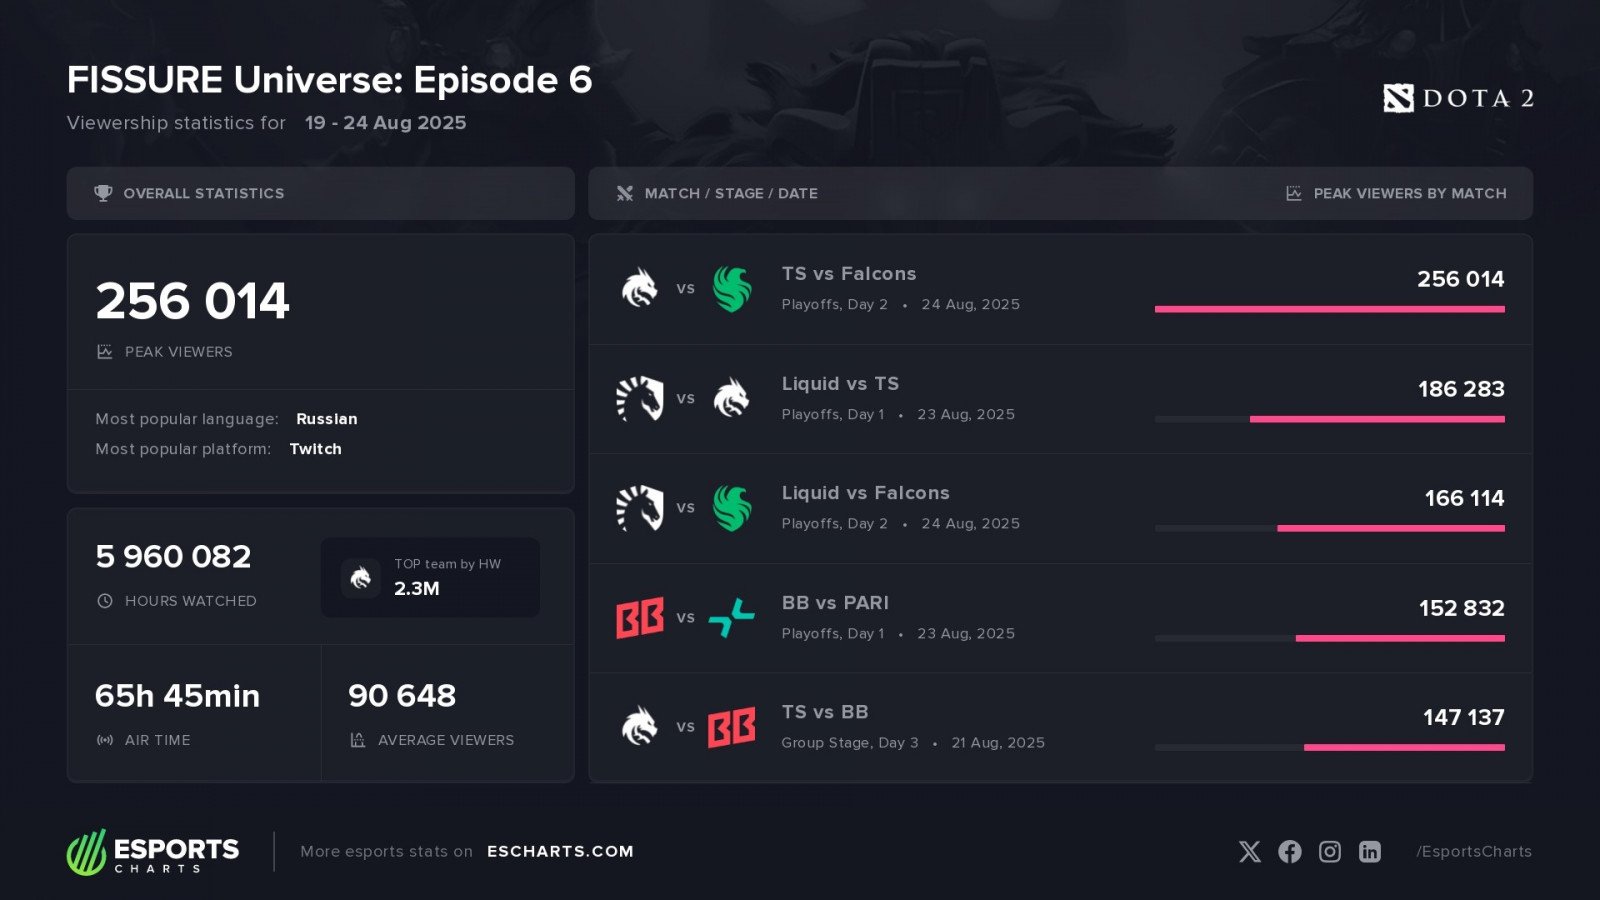Screen dimensions: 1600x900
Task: Click the PARI team logo
Action: [732, 617]
